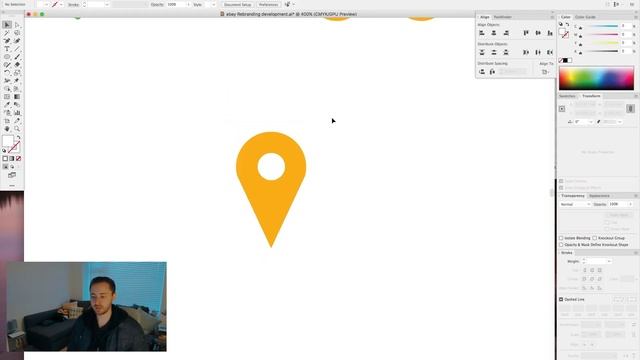Click Color panel swap fill and stroke arrow

click(x=567, y=24)
